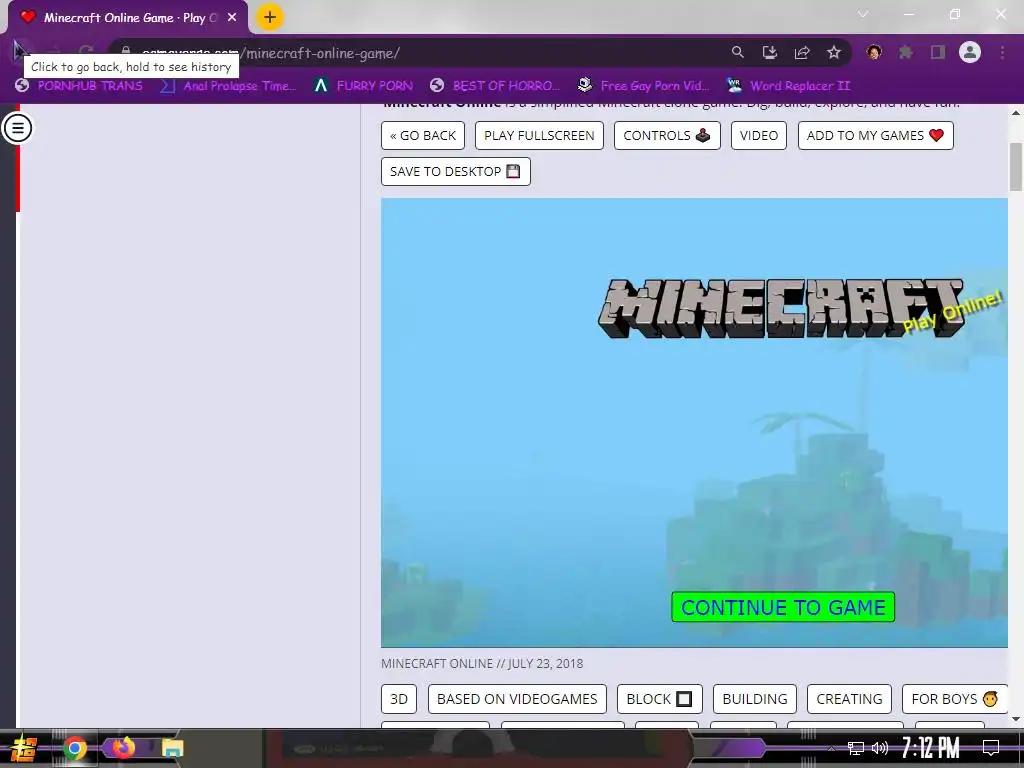1024x768 pixels.
Task: Click the volume speaker icon in system tray
Action: click(x=880, y=748)
